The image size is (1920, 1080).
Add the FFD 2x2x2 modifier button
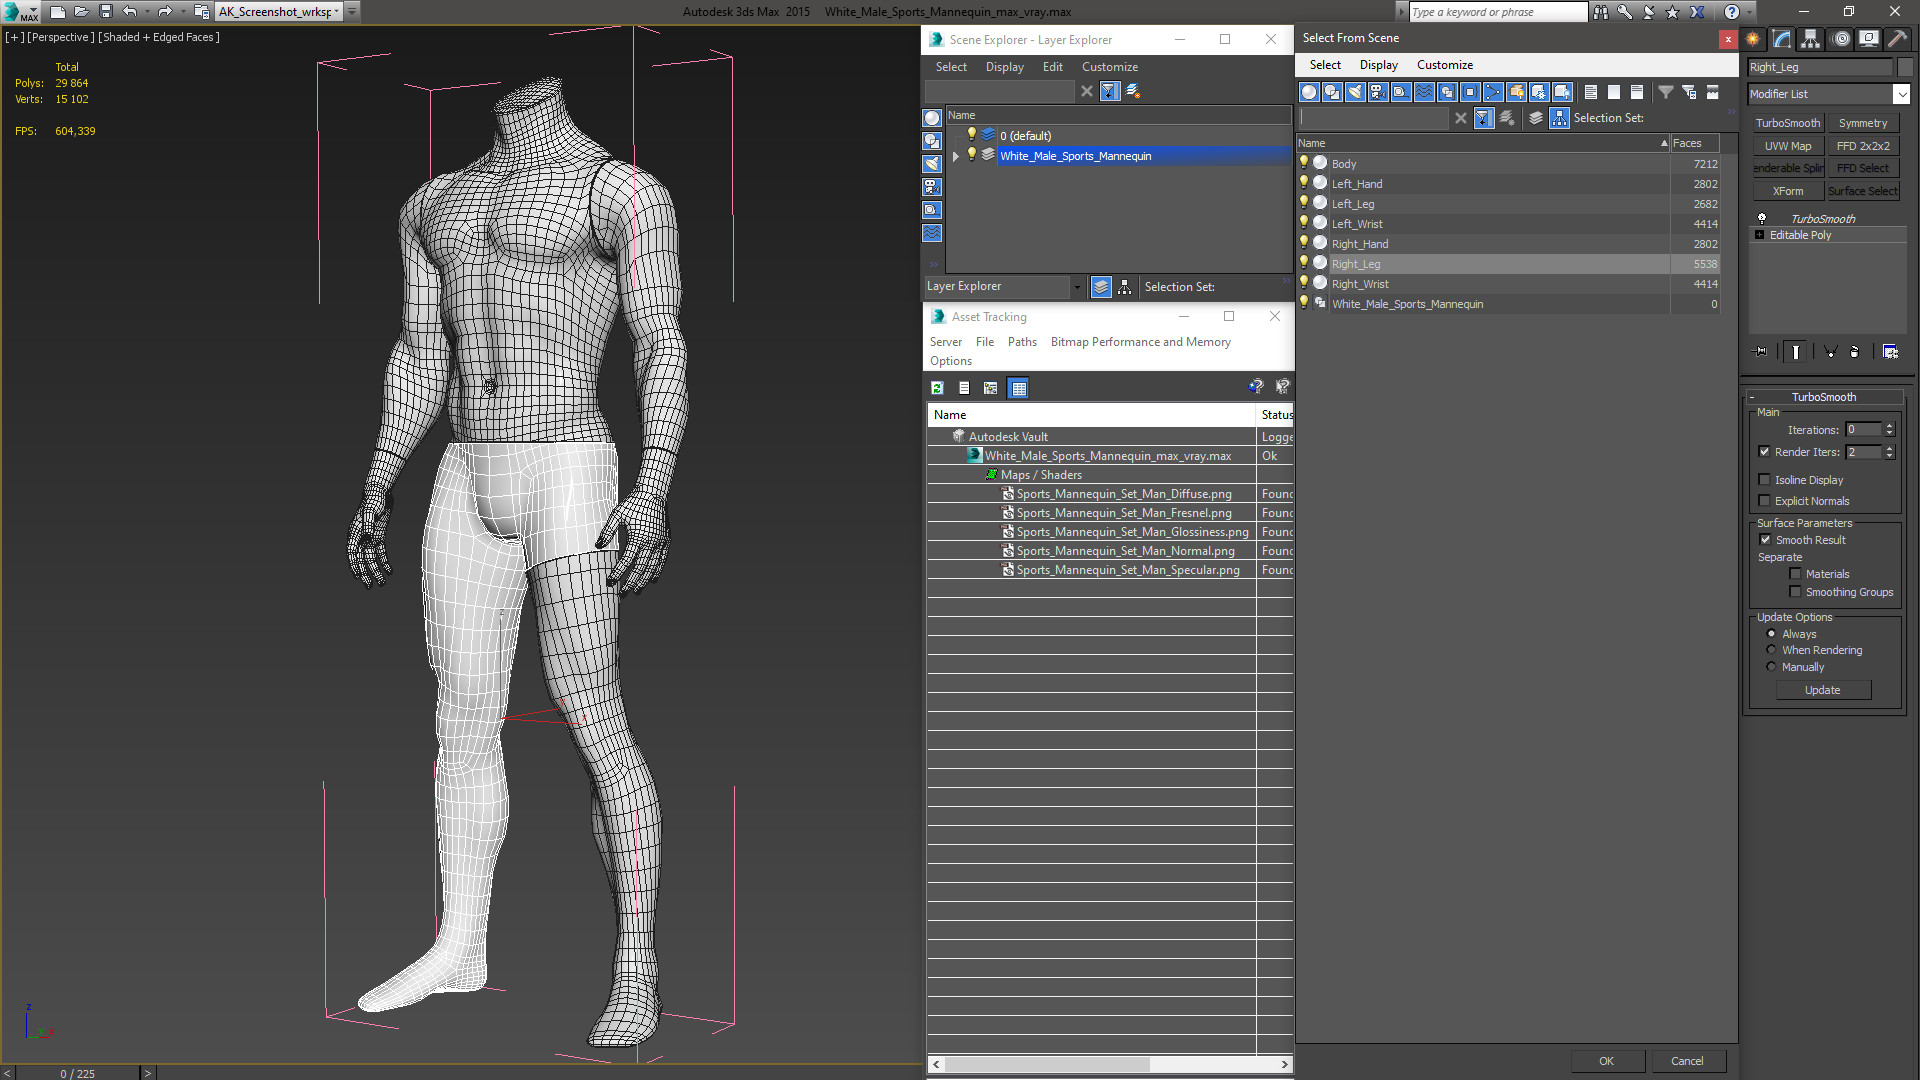point(1862,146)
